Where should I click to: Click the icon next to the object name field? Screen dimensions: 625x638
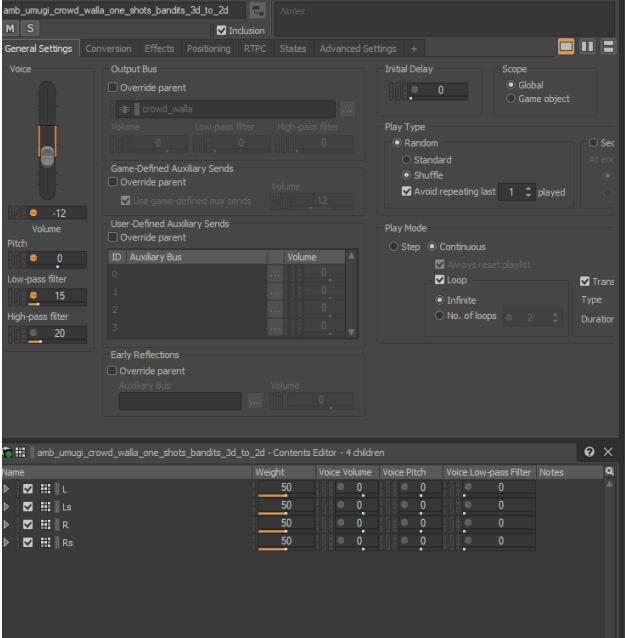click(x=257, y=10)
